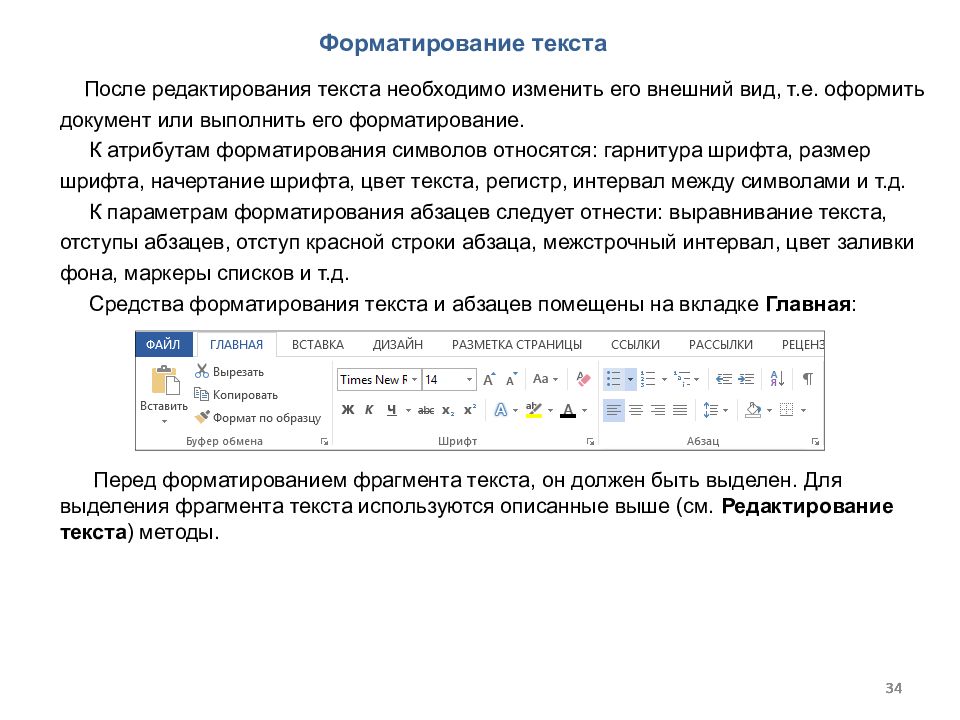Decrease the paragraph indent
The width and height of the screenshot is (960, 720).
(724, 379)
